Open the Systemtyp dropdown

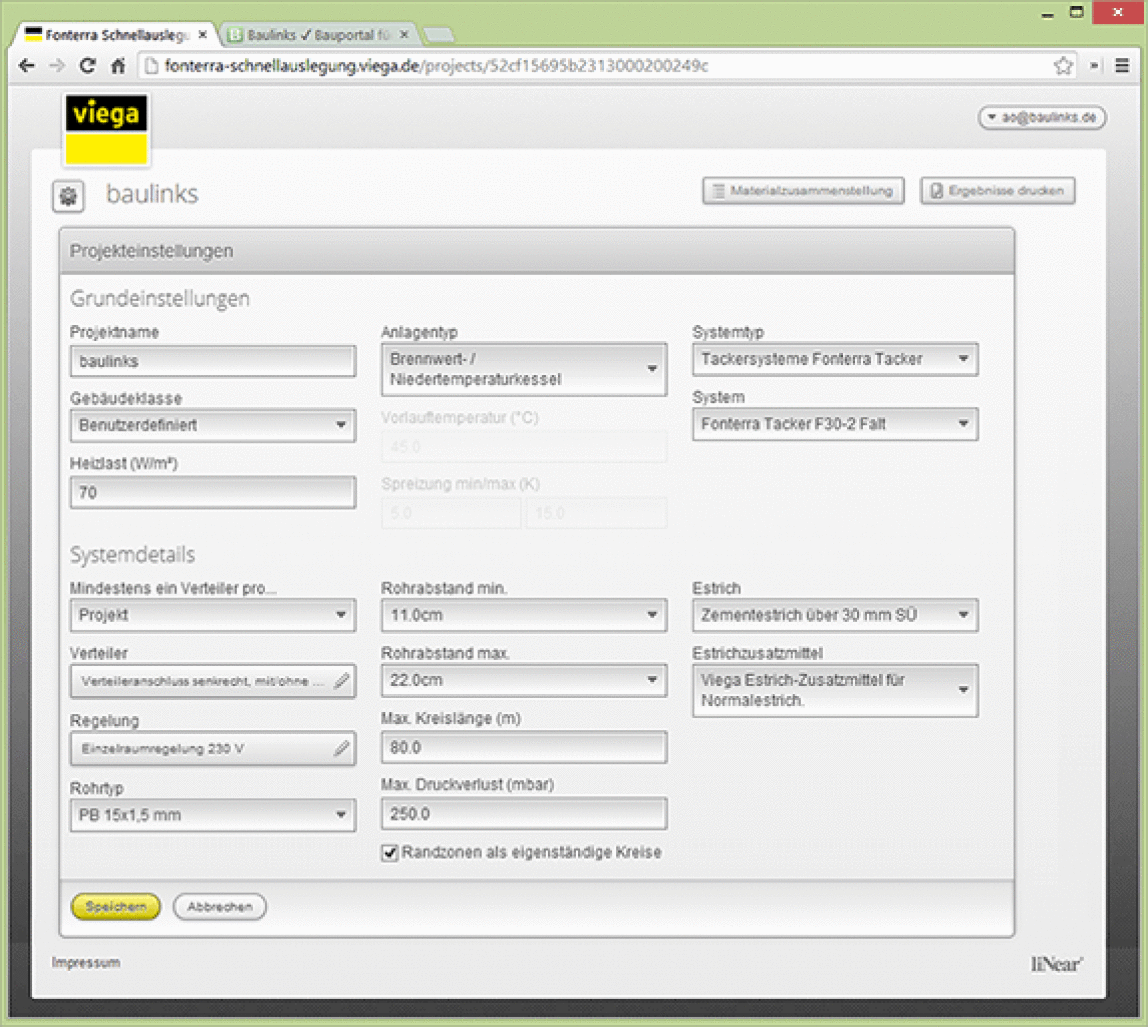coord(835,359)
